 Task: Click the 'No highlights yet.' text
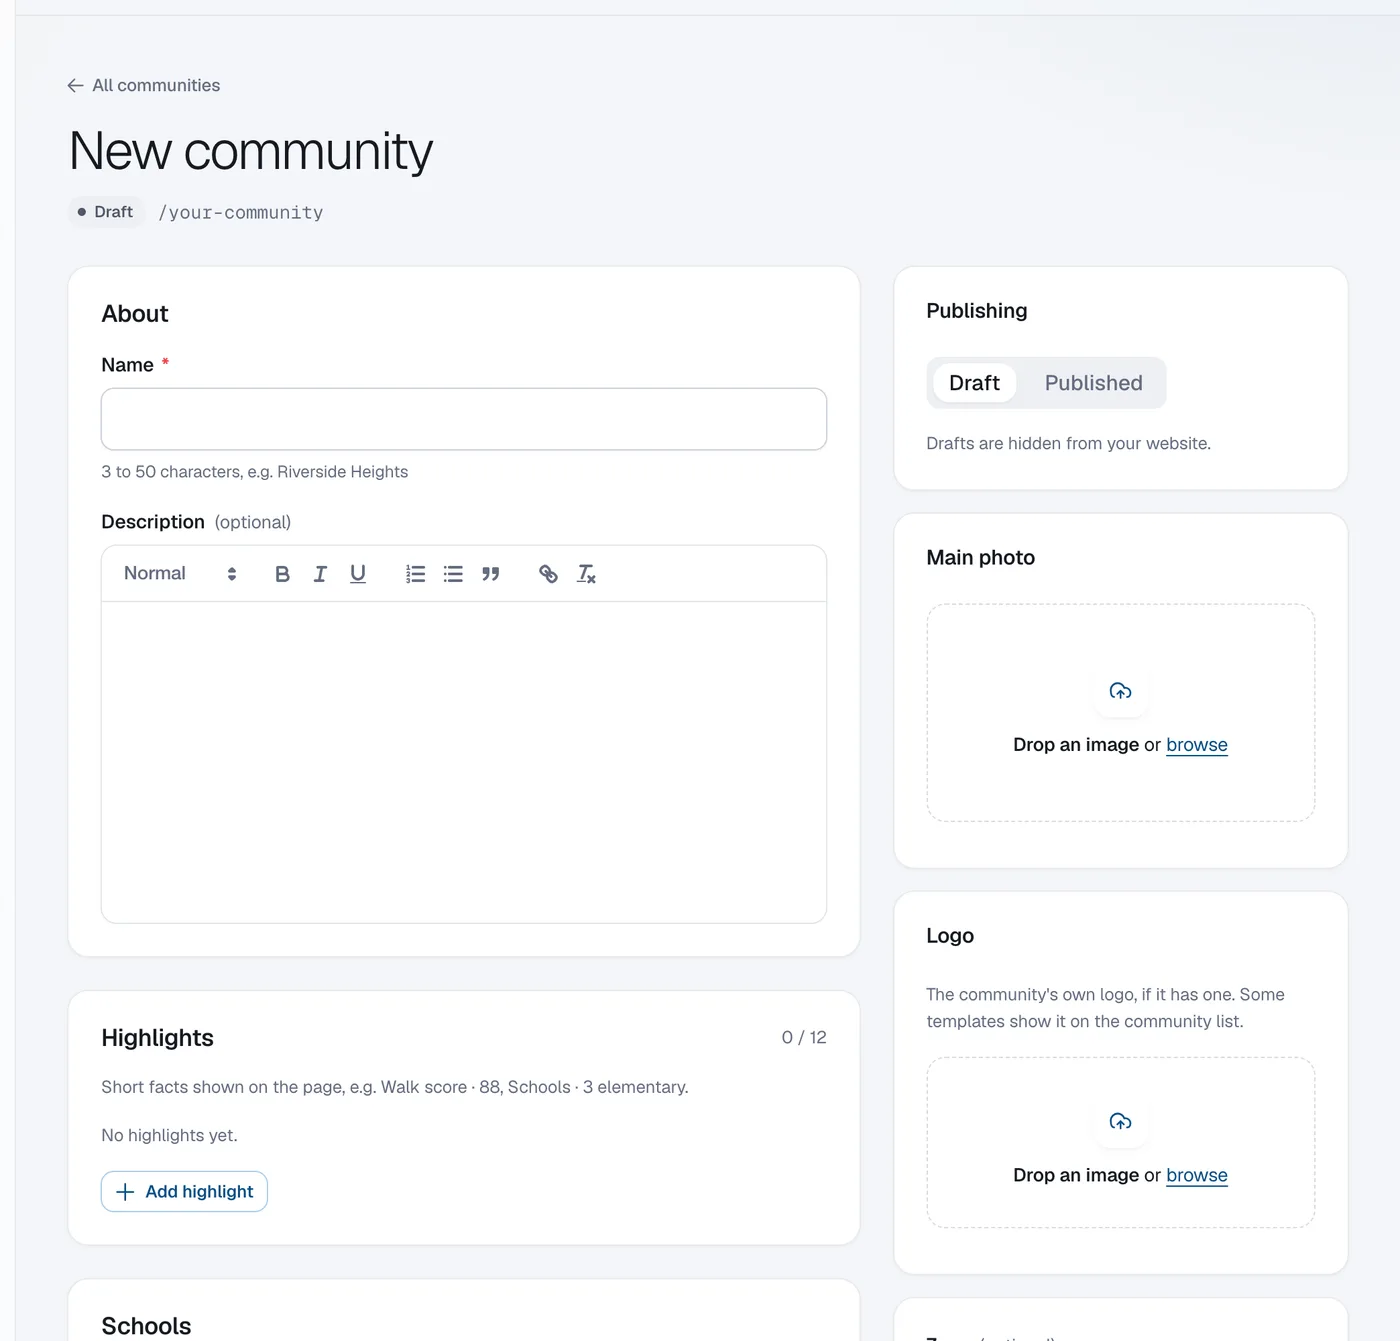pyautogui.click(x=169, y=1136)
